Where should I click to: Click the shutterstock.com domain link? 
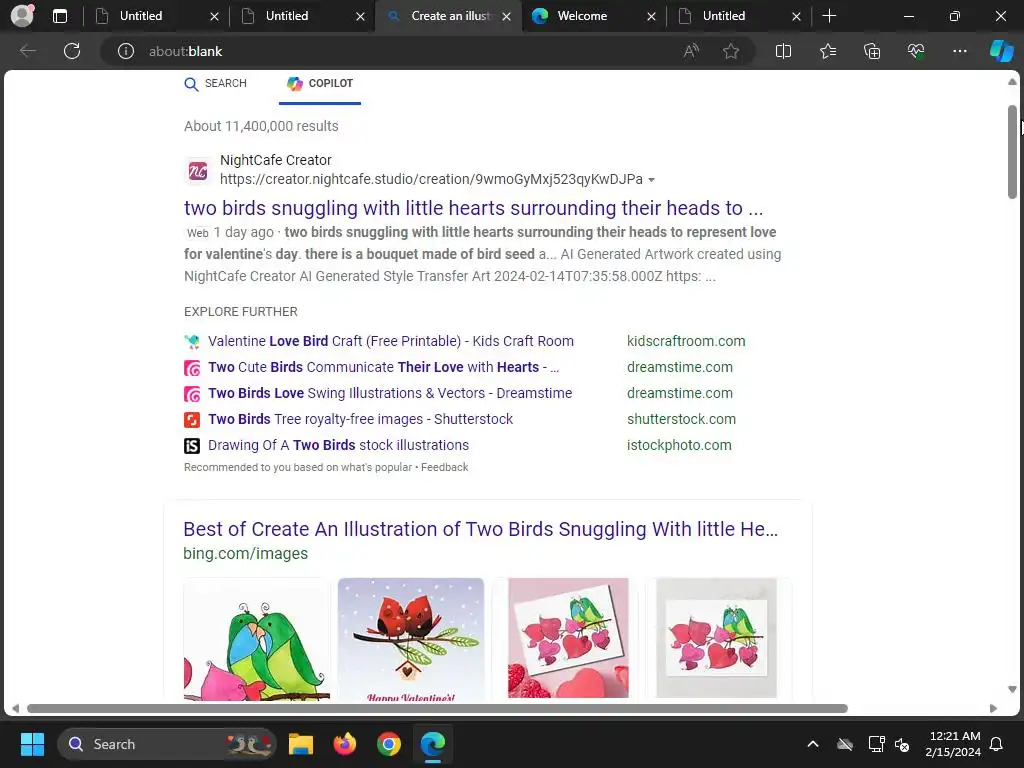pyautogui.click(x=681, y=419)
